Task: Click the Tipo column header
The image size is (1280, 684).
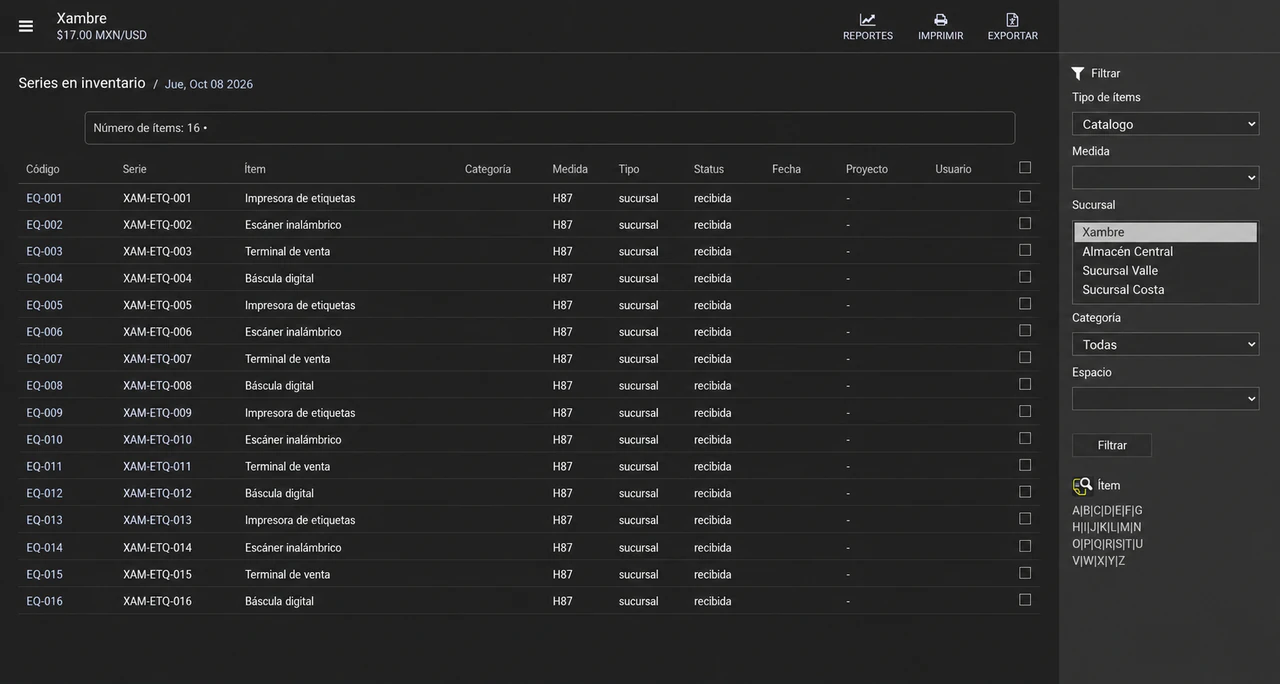Action: coord(629,169)
